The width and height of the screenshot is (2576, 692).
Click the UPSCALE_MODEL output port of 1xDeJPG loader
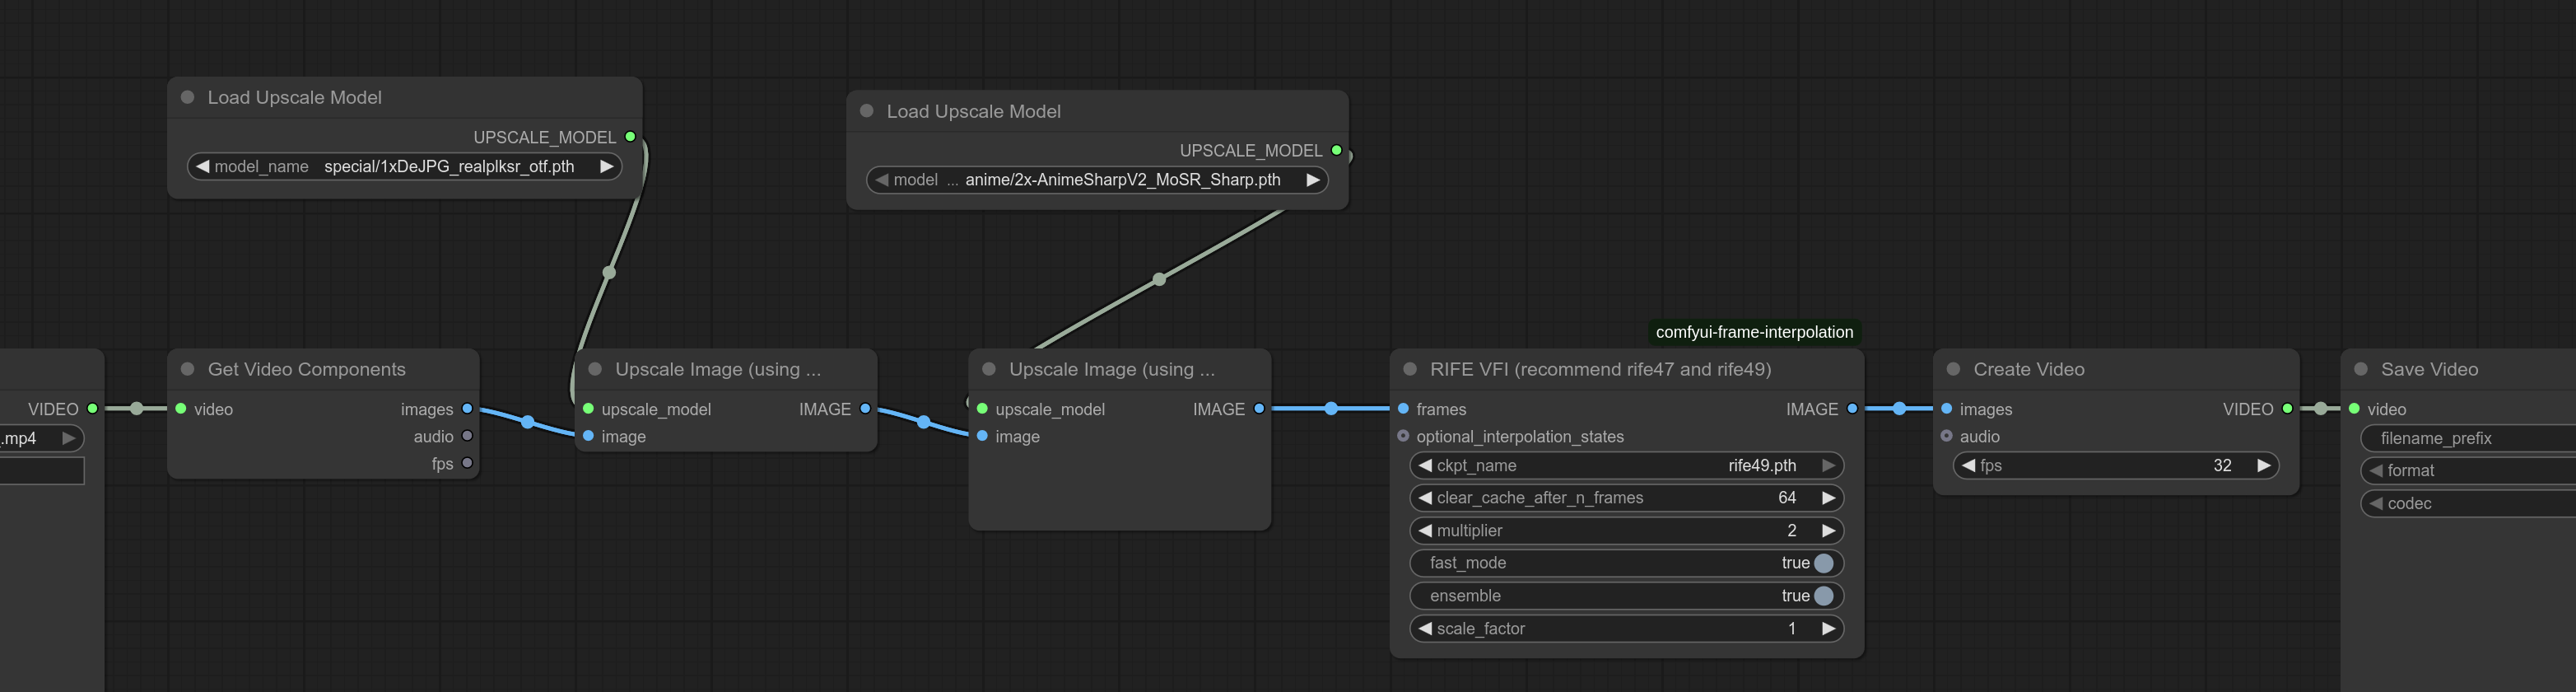pos(630,137)
